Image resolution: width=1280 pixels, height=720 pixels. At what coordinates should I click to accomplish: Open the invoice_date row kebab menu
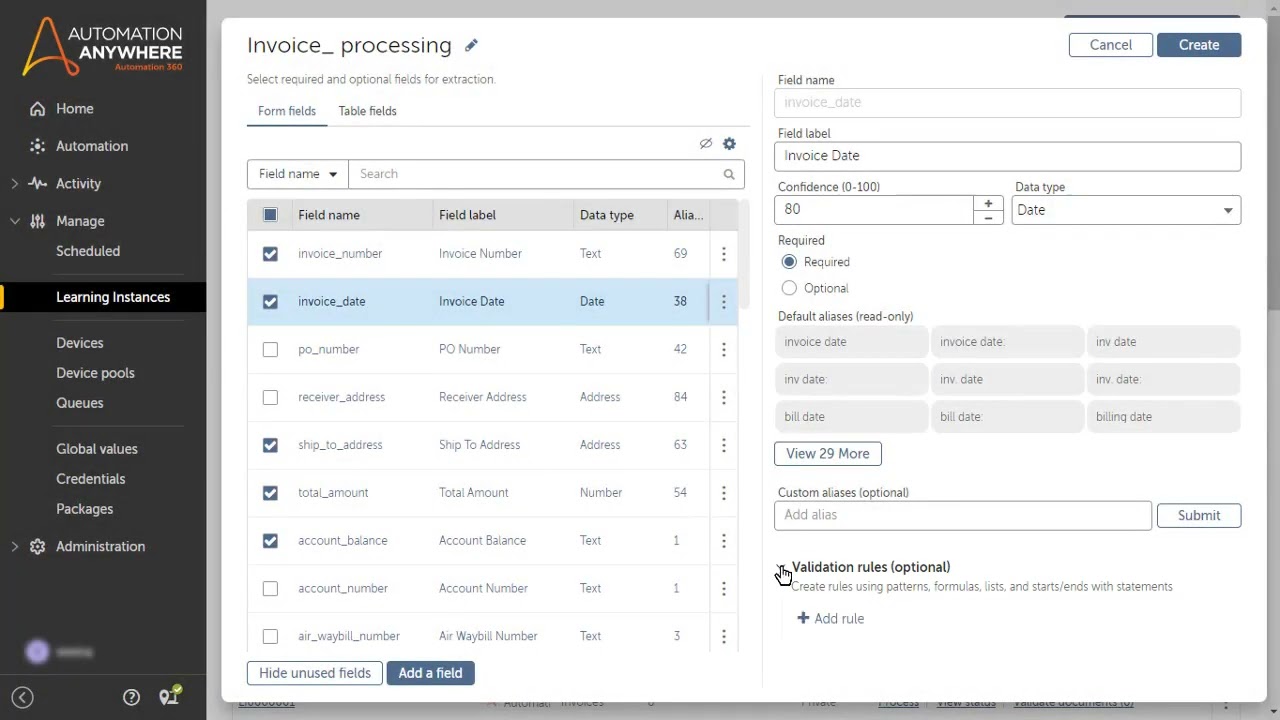click(724, 302)
